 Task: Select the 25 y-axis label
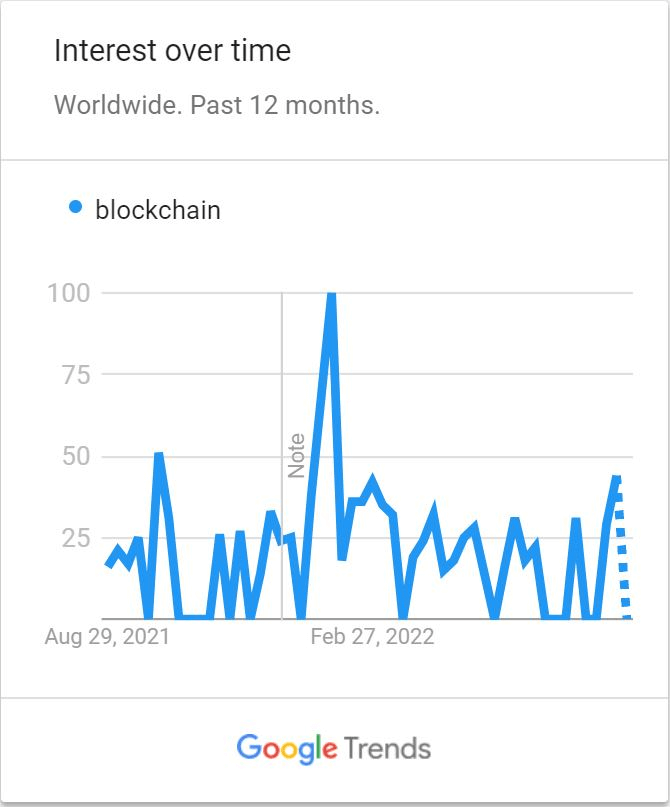(76, 538)
